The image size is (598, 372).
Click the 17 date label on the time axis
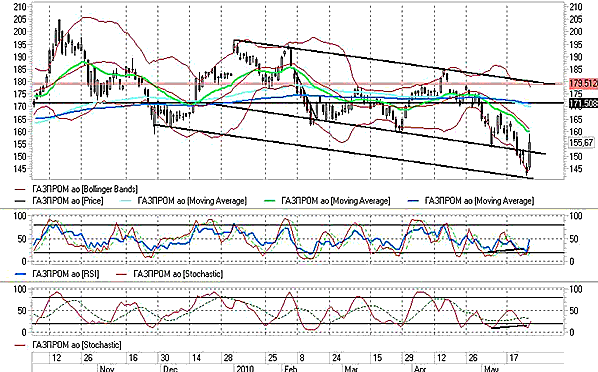coord(513,358)
